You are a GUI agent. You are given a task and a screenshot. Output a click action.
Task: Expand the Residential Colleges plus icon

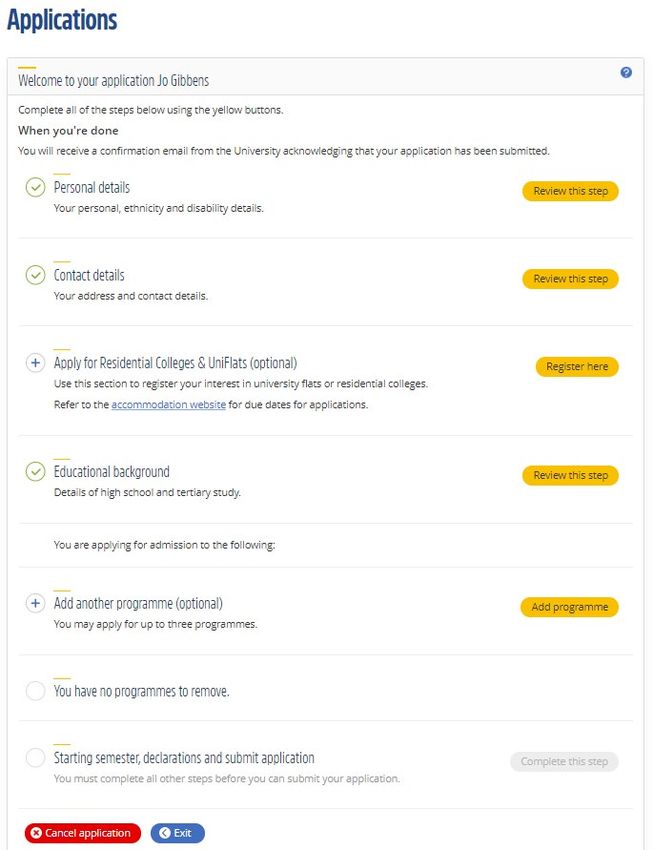[x=35, y=363]
